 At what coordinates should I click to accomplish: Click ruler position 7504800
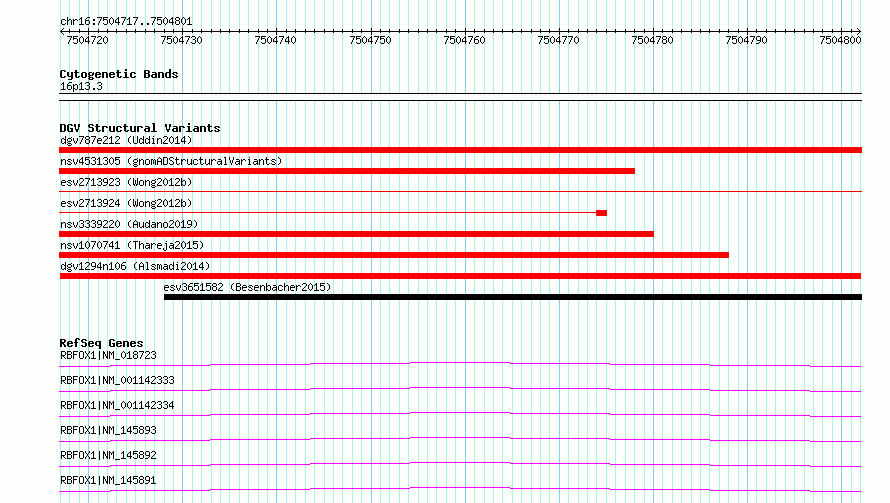[x=841, y=40]
